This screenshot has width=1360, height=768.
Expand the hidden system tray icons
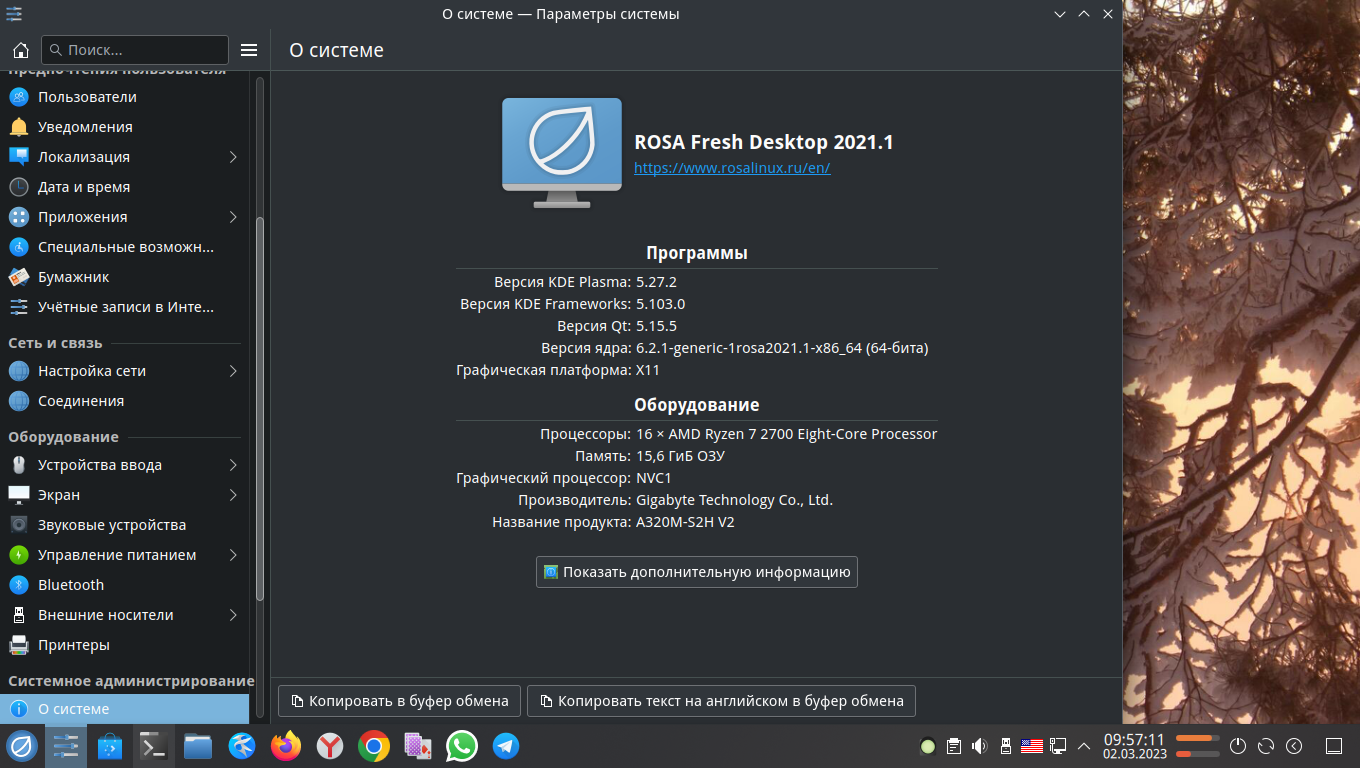coord(1083,746)
